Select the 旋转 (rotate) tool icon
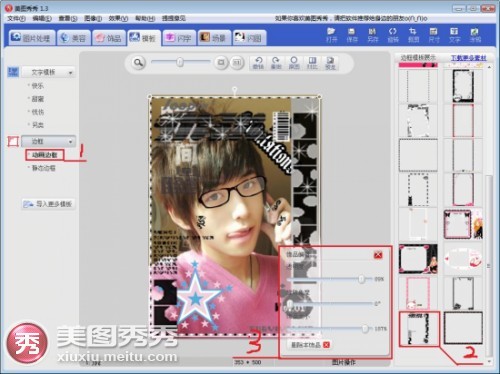500x374 pixels. (393, 35)
